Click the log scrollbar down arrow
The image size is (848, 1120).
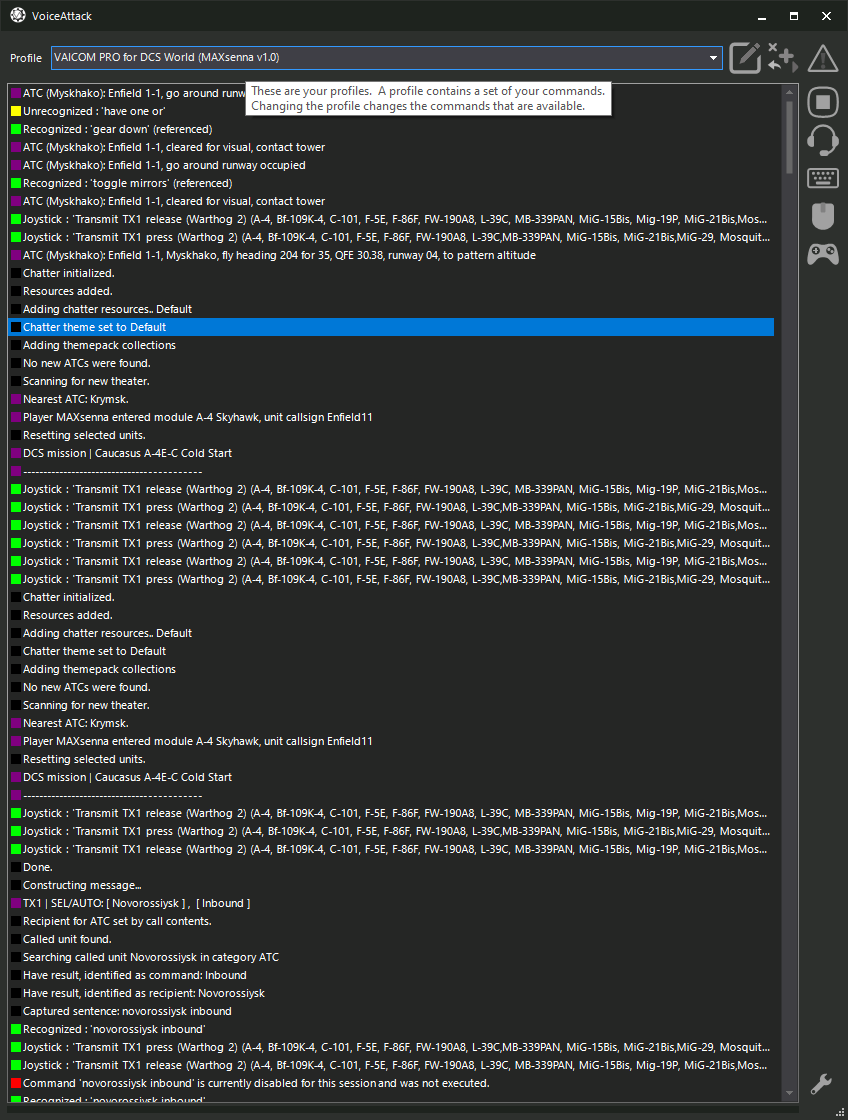tap(789, 1093)
